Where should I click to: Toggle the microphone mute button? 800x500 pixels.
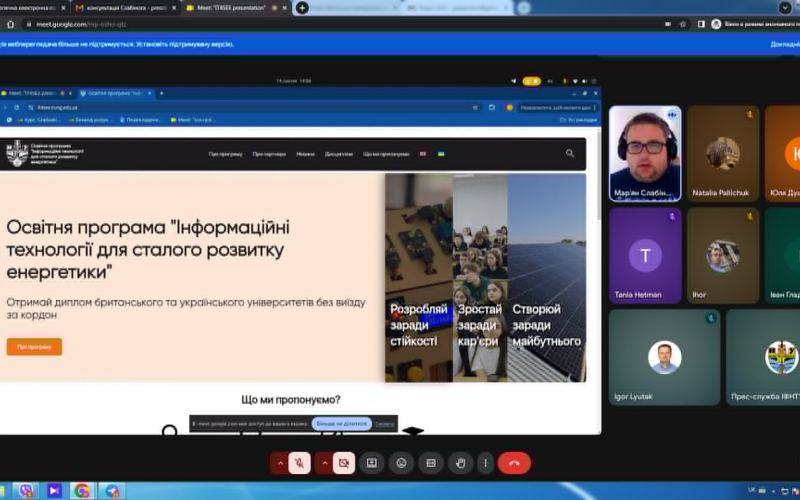(299, 463)
